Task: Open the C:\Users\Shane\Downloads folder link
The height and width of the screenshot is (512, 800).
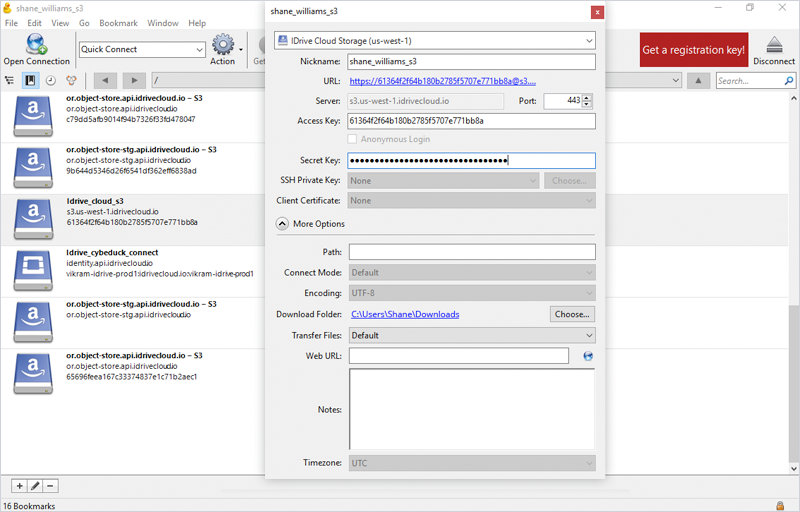Action: pos(405,314)
